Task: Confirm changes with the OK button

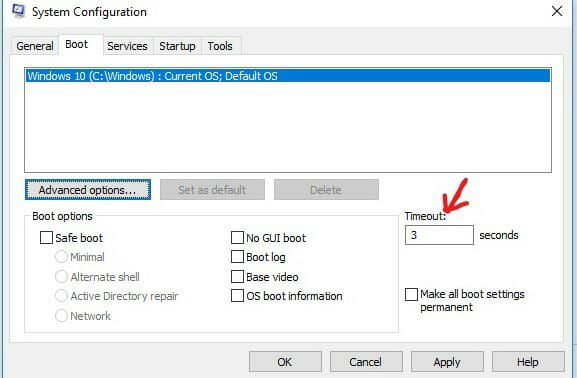Action: (x=285, y=362)
